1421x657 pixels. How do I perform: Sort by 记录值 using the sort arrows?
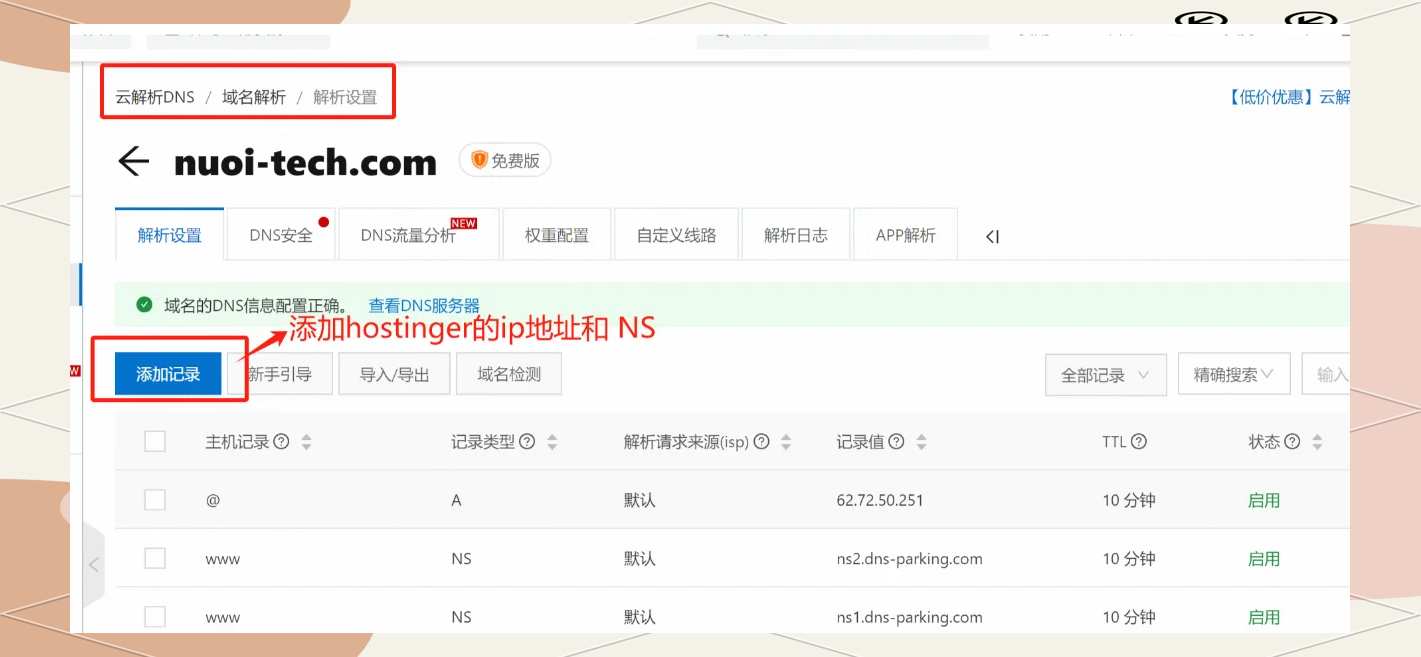[921, 442]
